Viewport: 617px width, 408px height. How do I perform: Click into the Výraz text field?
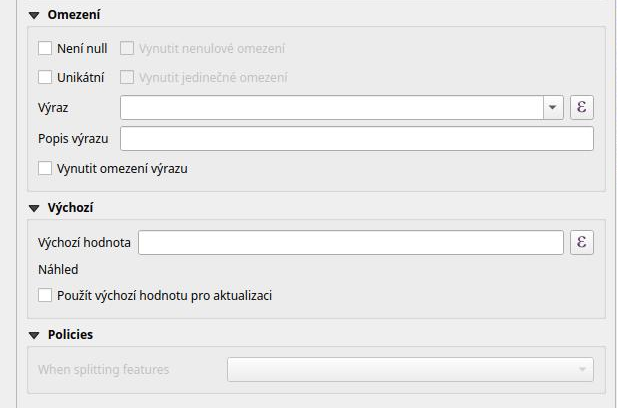[x=331, y=107]
